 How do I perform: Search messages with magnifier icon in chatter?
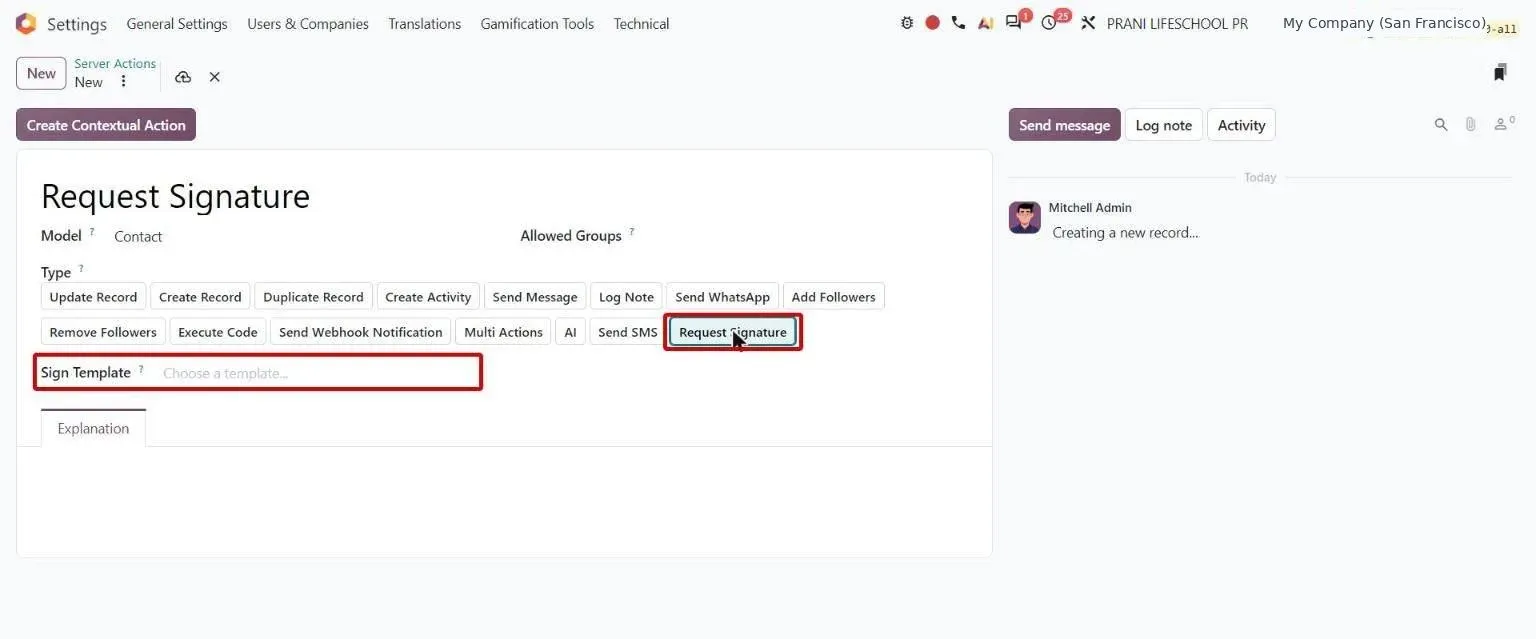click(x=1441, y=125)
